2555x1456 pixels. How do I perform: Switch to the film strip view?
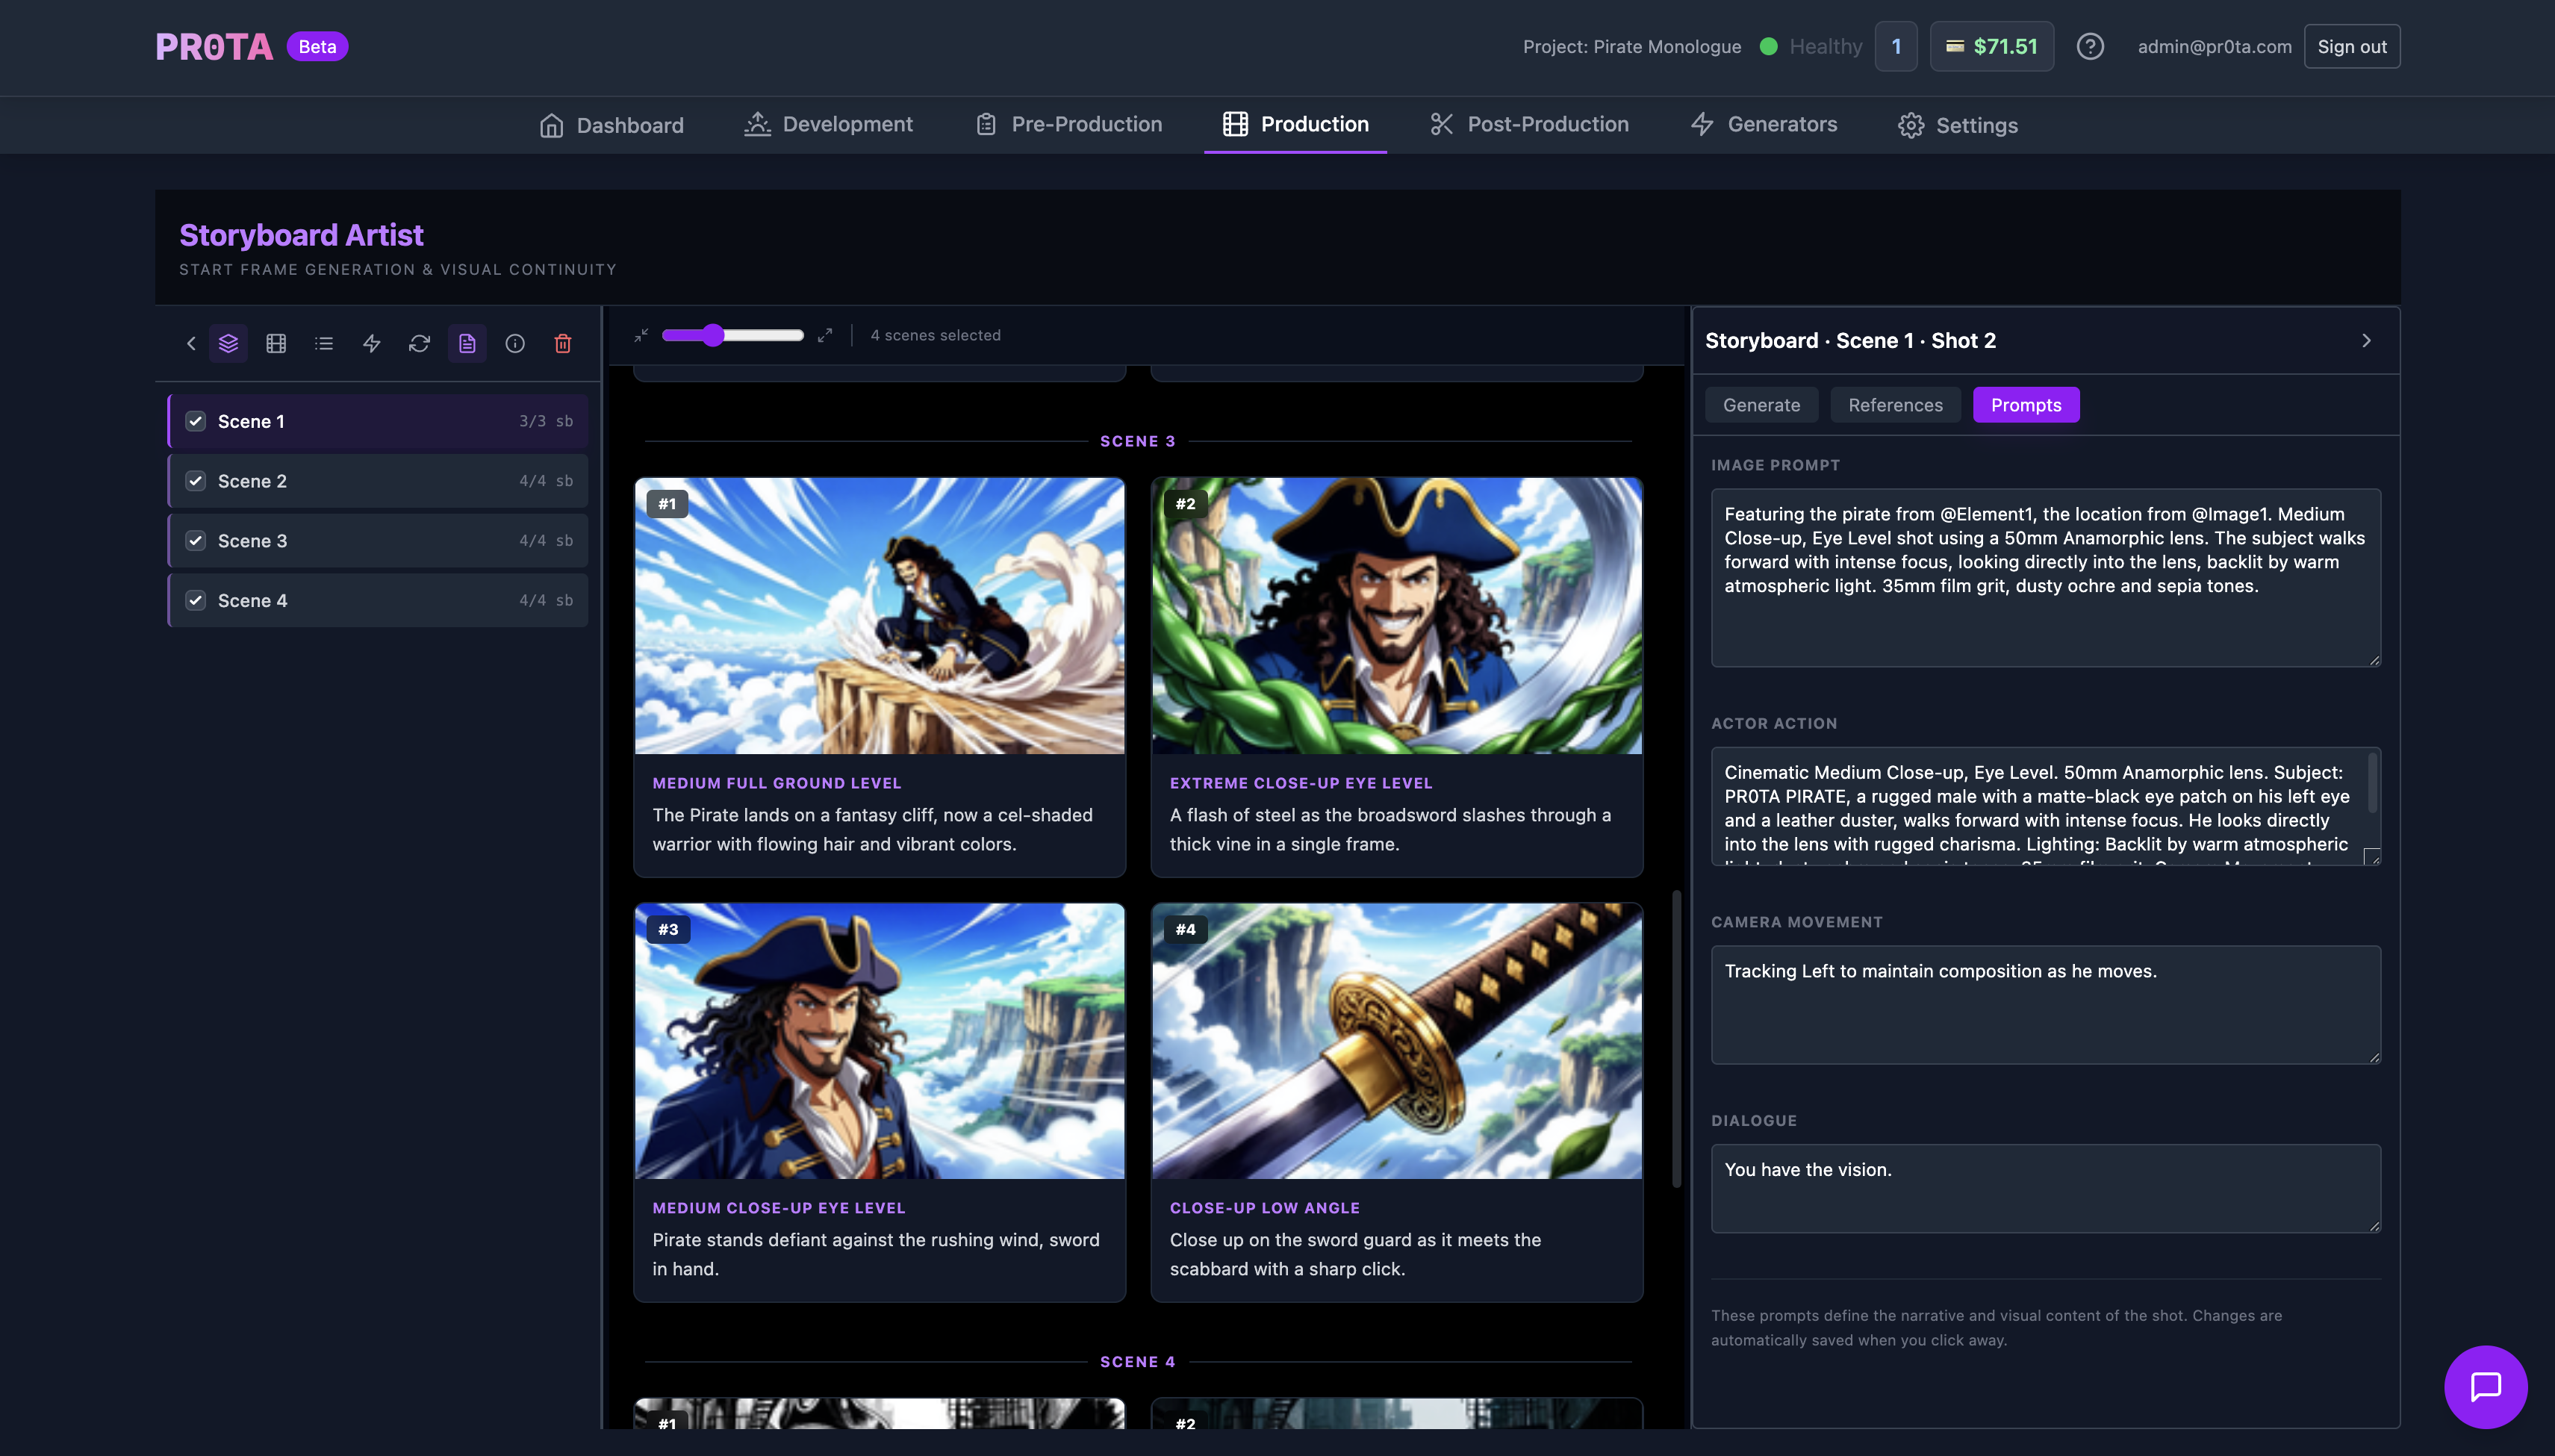(x=276, y=343)
